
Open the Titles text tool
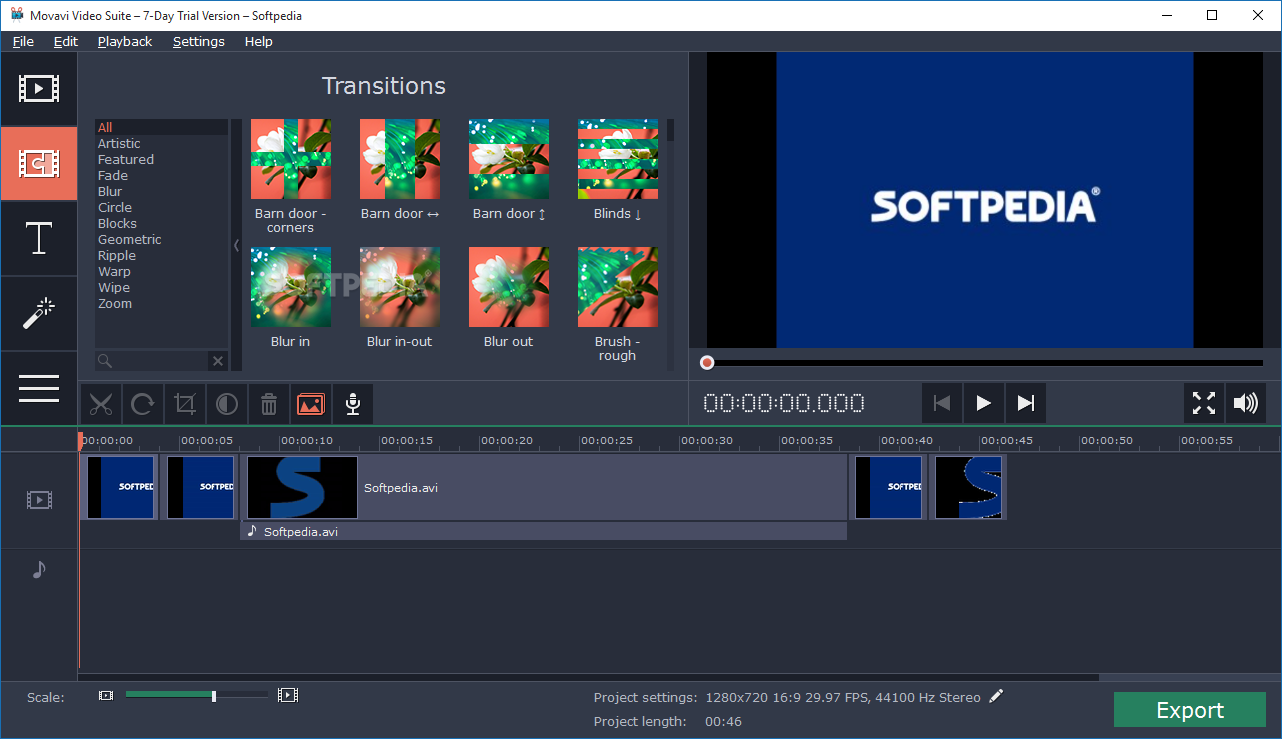coord(39,239)
